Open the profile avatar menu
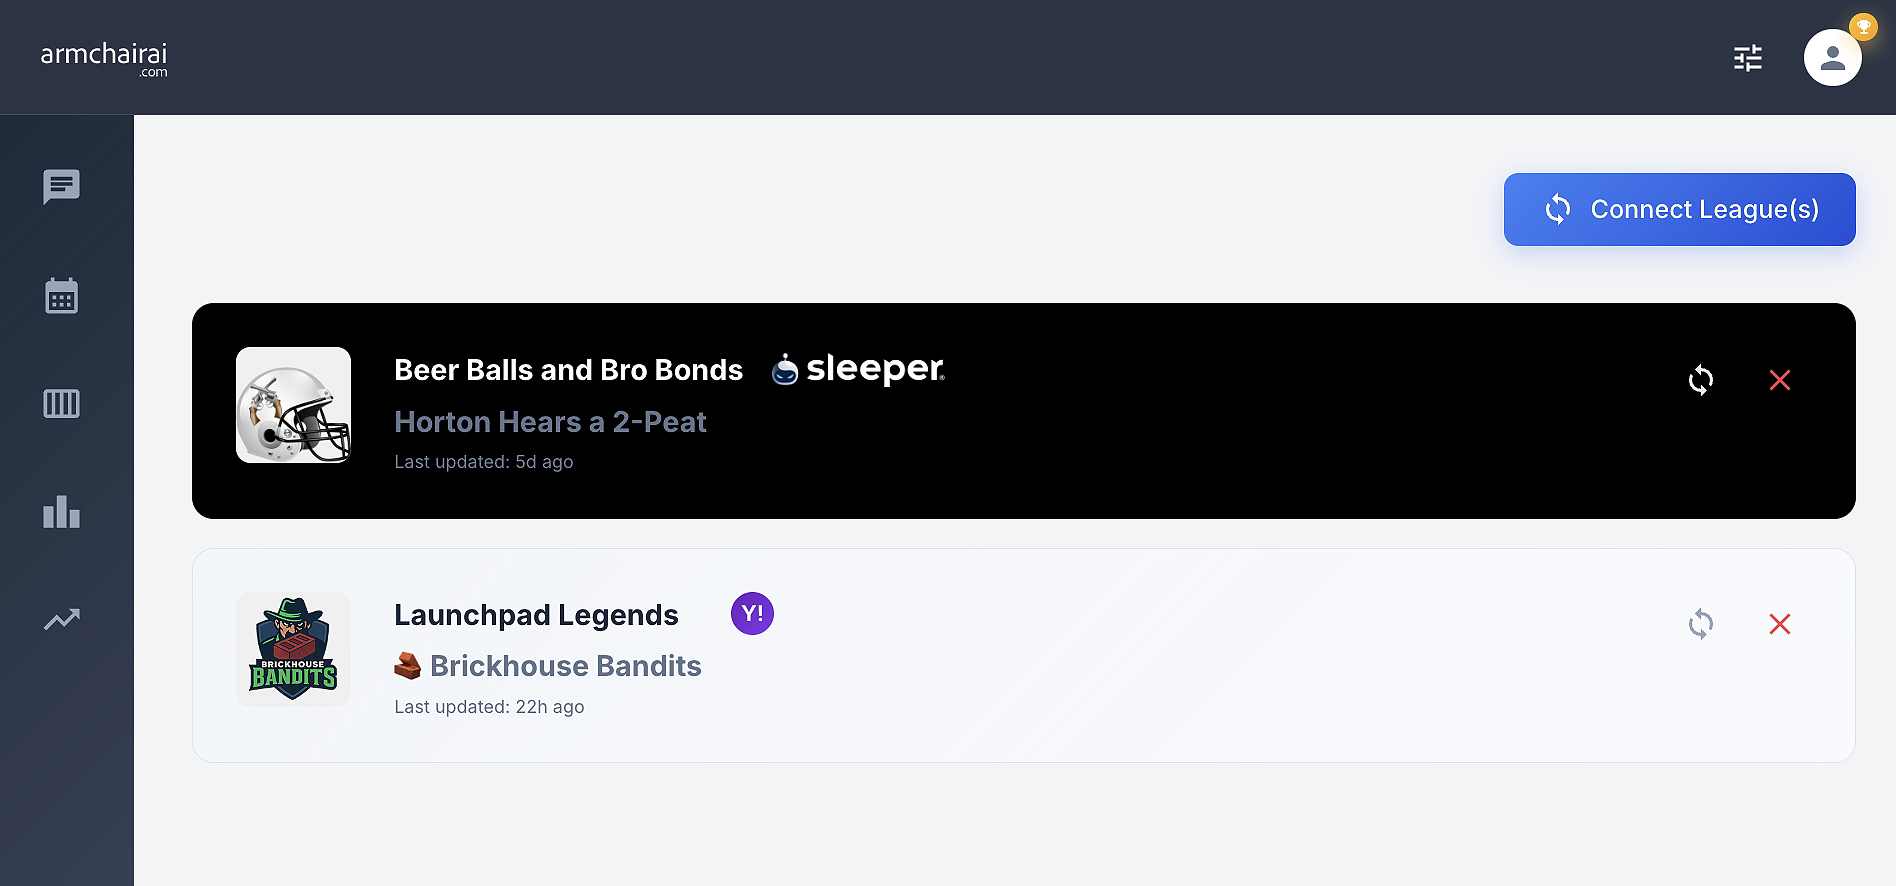 [1832, 58]
